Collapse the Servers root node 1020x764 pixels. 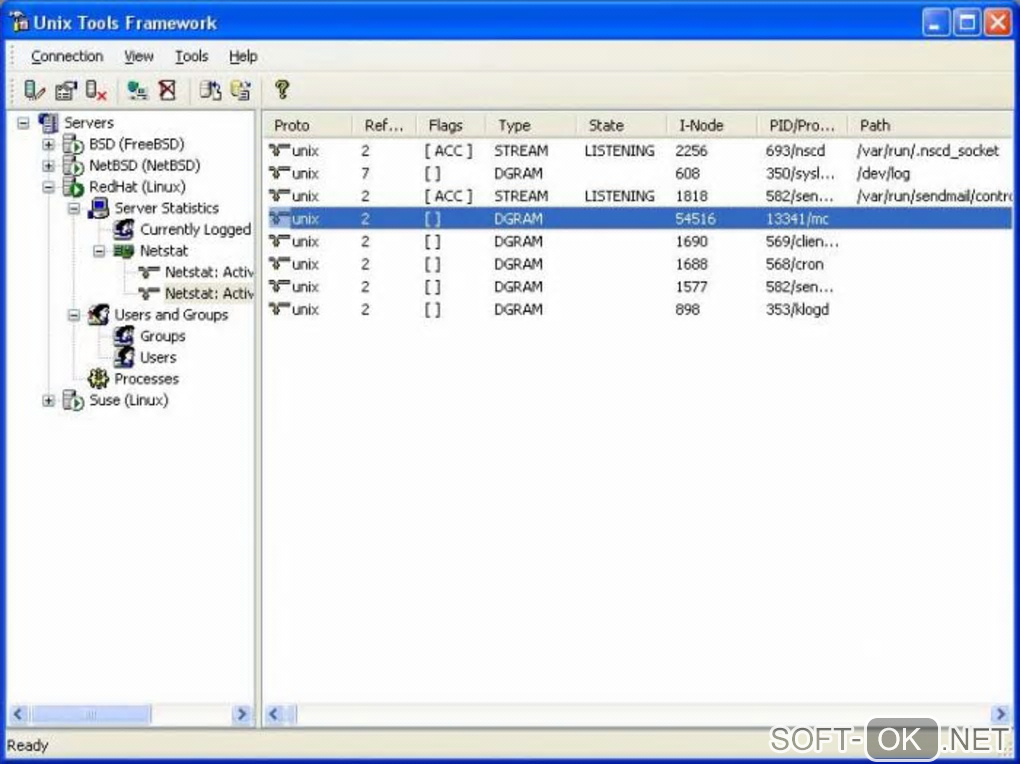click(23, 123)
